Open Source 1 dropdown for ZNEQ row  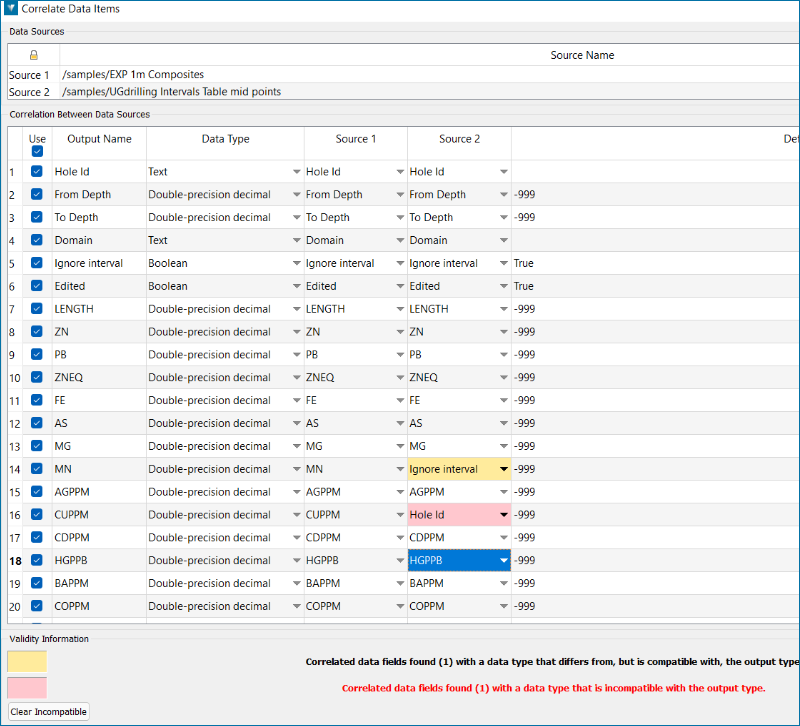pyautogui.click(x=399, y=378)
